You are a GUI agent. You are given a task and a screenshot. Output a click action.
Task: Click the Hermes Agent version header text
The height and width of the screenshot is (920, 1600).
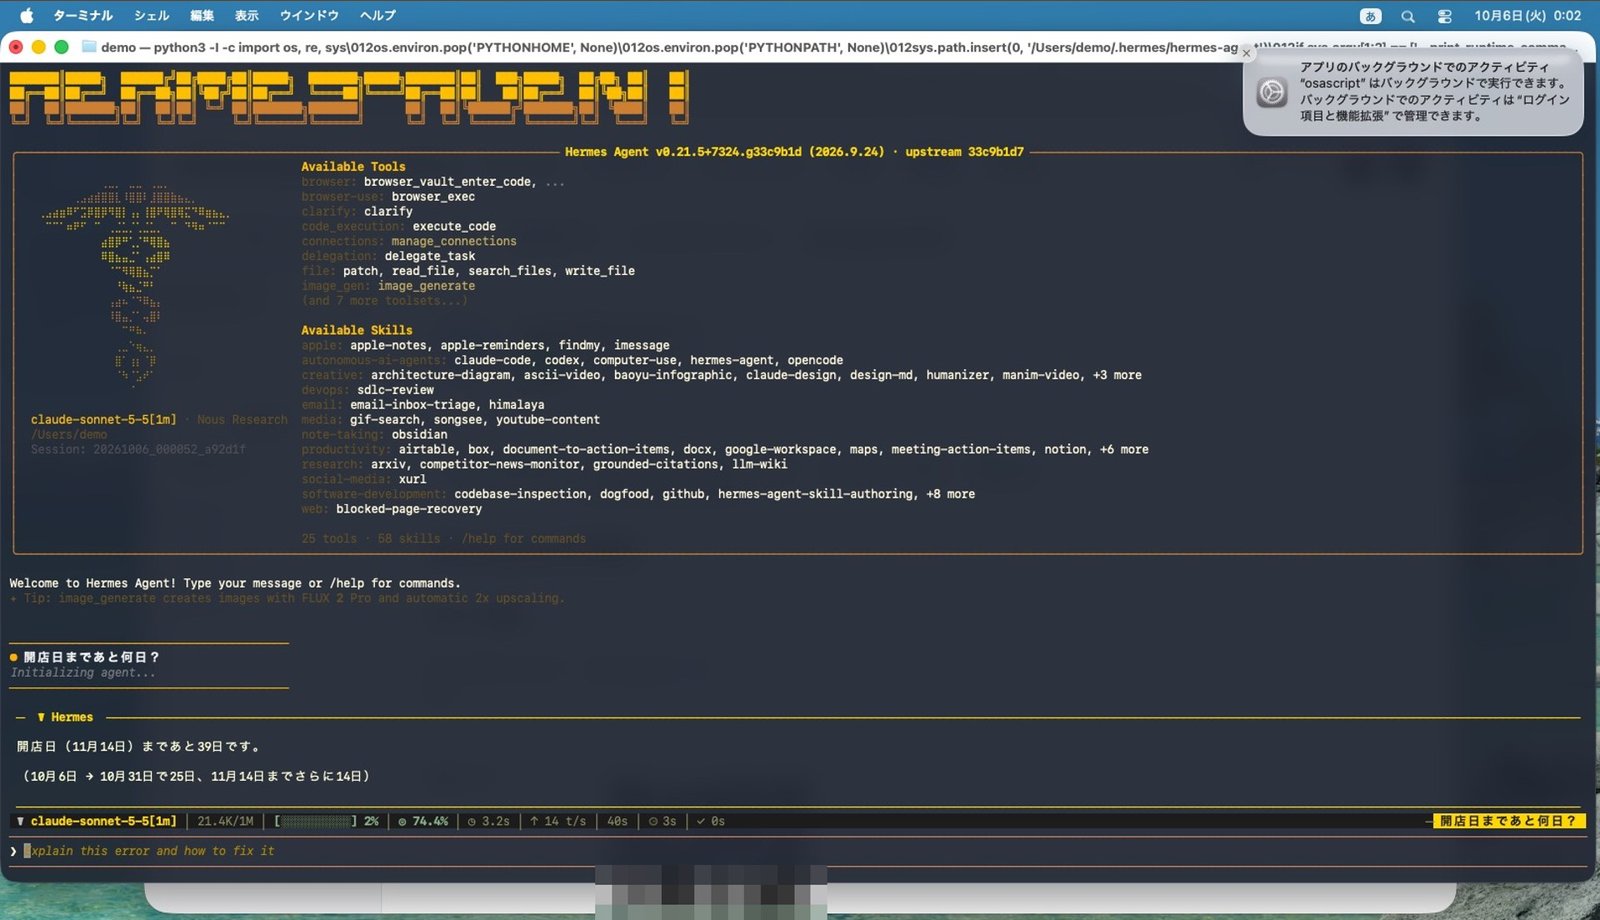pyautogui.click(x=794, y=152)
